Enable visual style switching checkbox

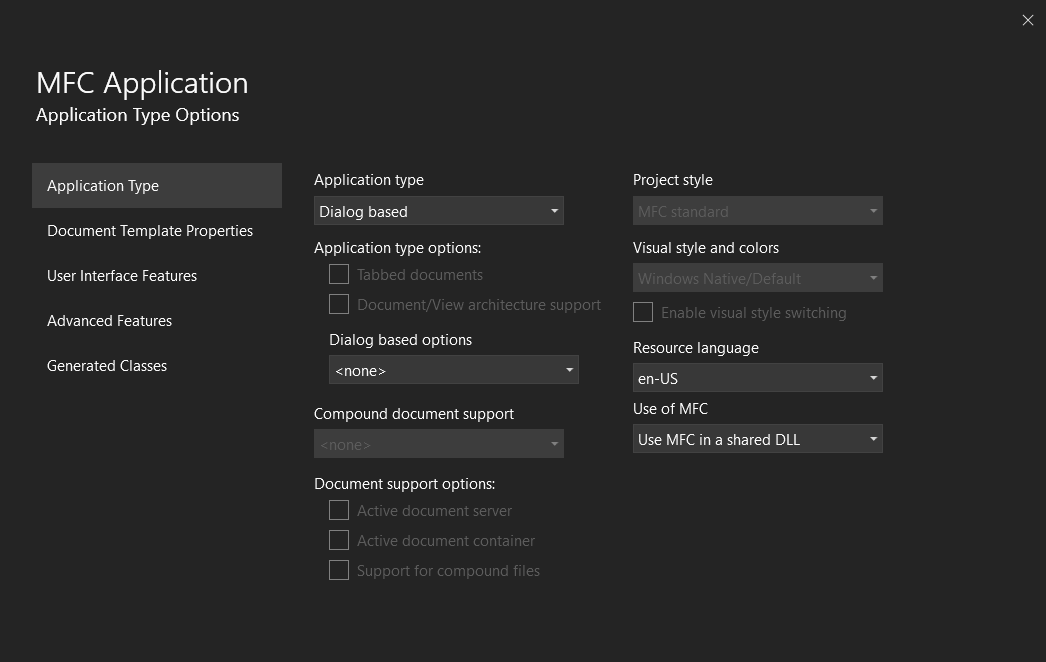point(643,312)
